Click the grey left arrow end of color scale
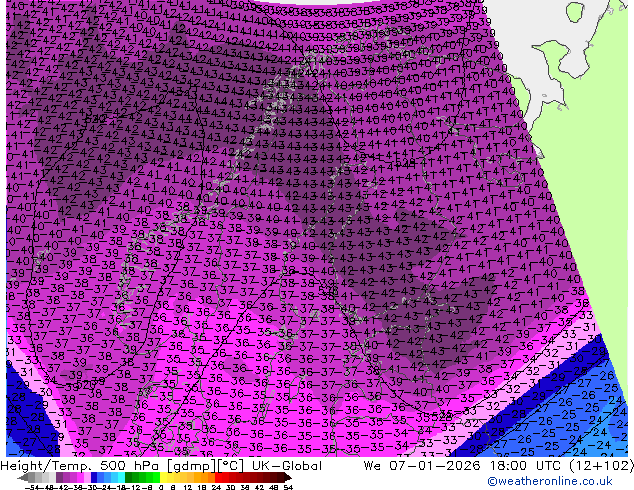The width and height of the screenshot is (634, 490). 22,477
